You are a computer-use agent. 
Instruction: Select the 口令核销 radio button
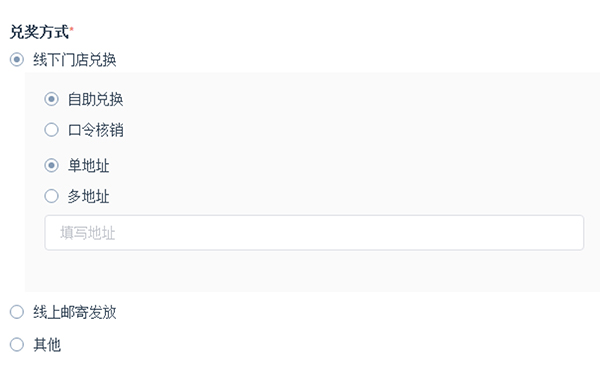pos(51,130)
